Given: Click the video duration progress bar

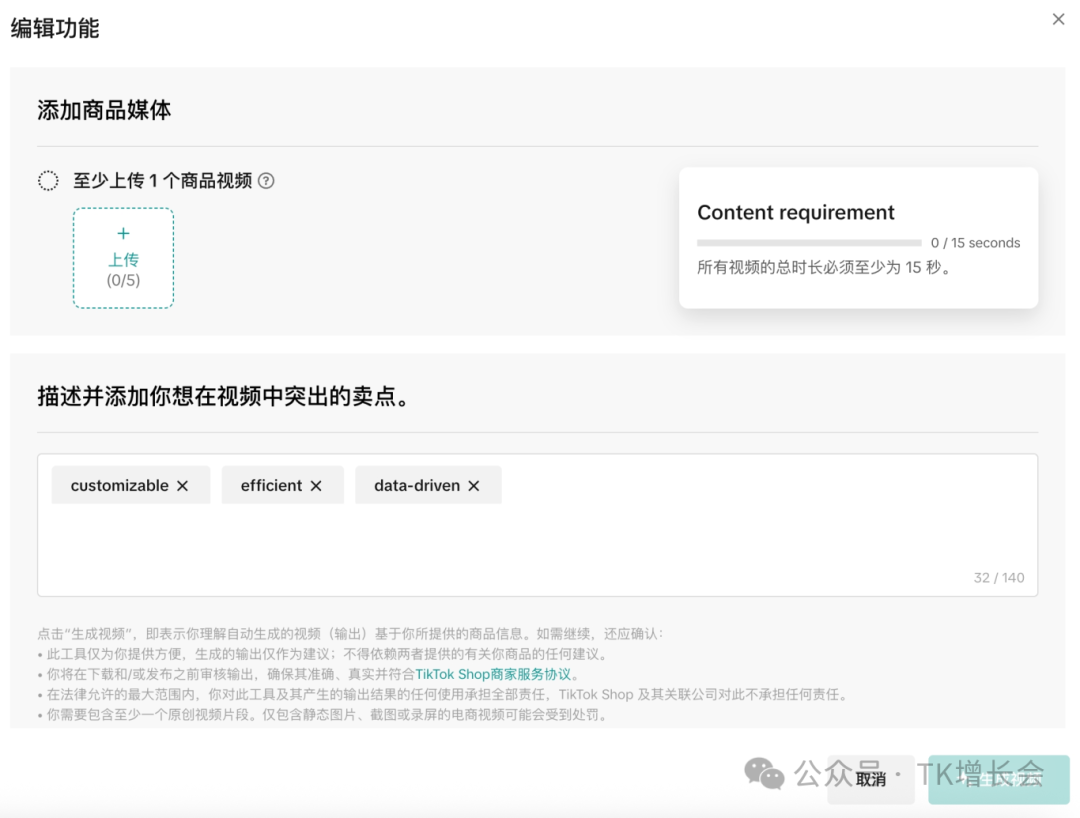Looking at the screenshot, I should coord(808,243).
